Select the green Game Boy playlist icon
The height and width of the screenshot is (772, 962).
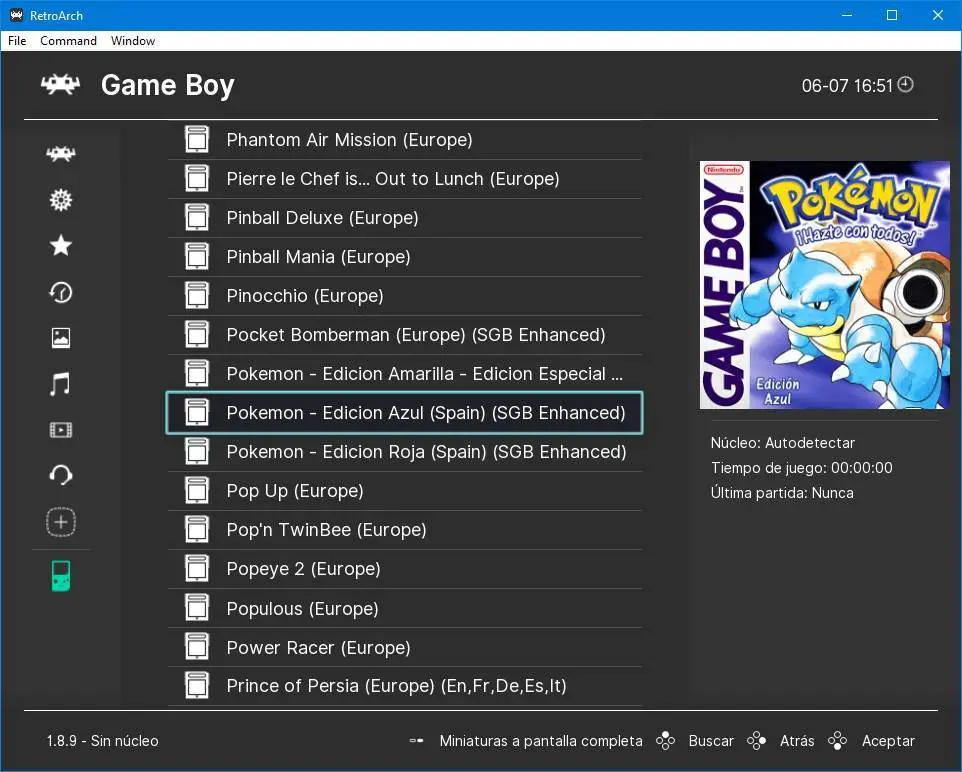pyautogui.click(x=61, y=576)
